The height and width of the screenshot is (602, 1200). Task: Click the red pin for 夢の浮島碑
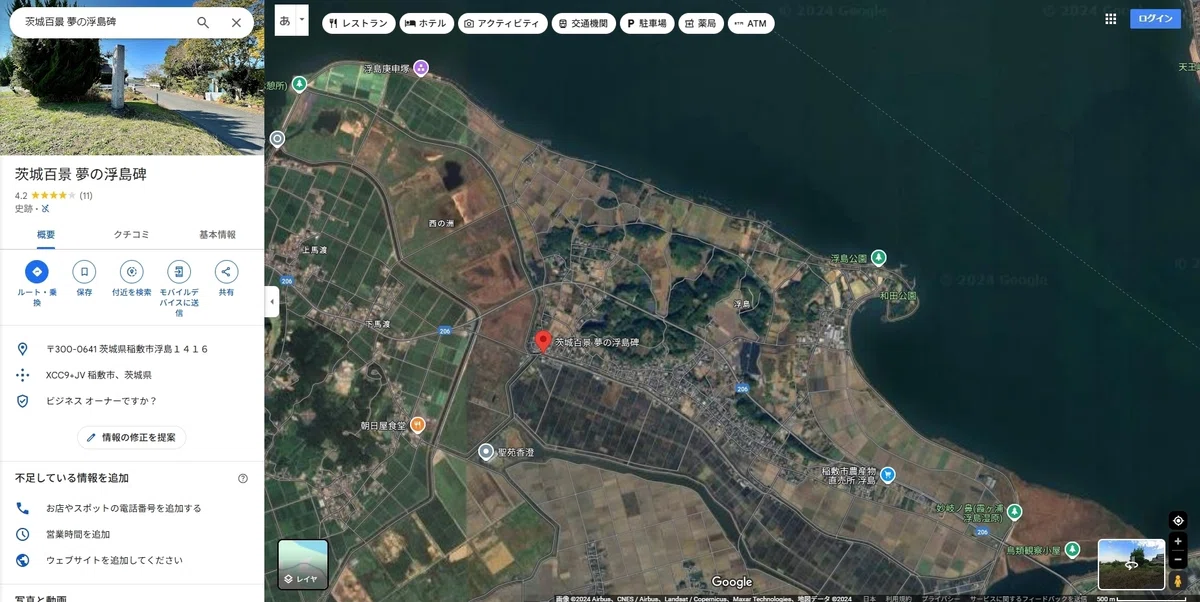pyautogui.click(x=543, y=342)
